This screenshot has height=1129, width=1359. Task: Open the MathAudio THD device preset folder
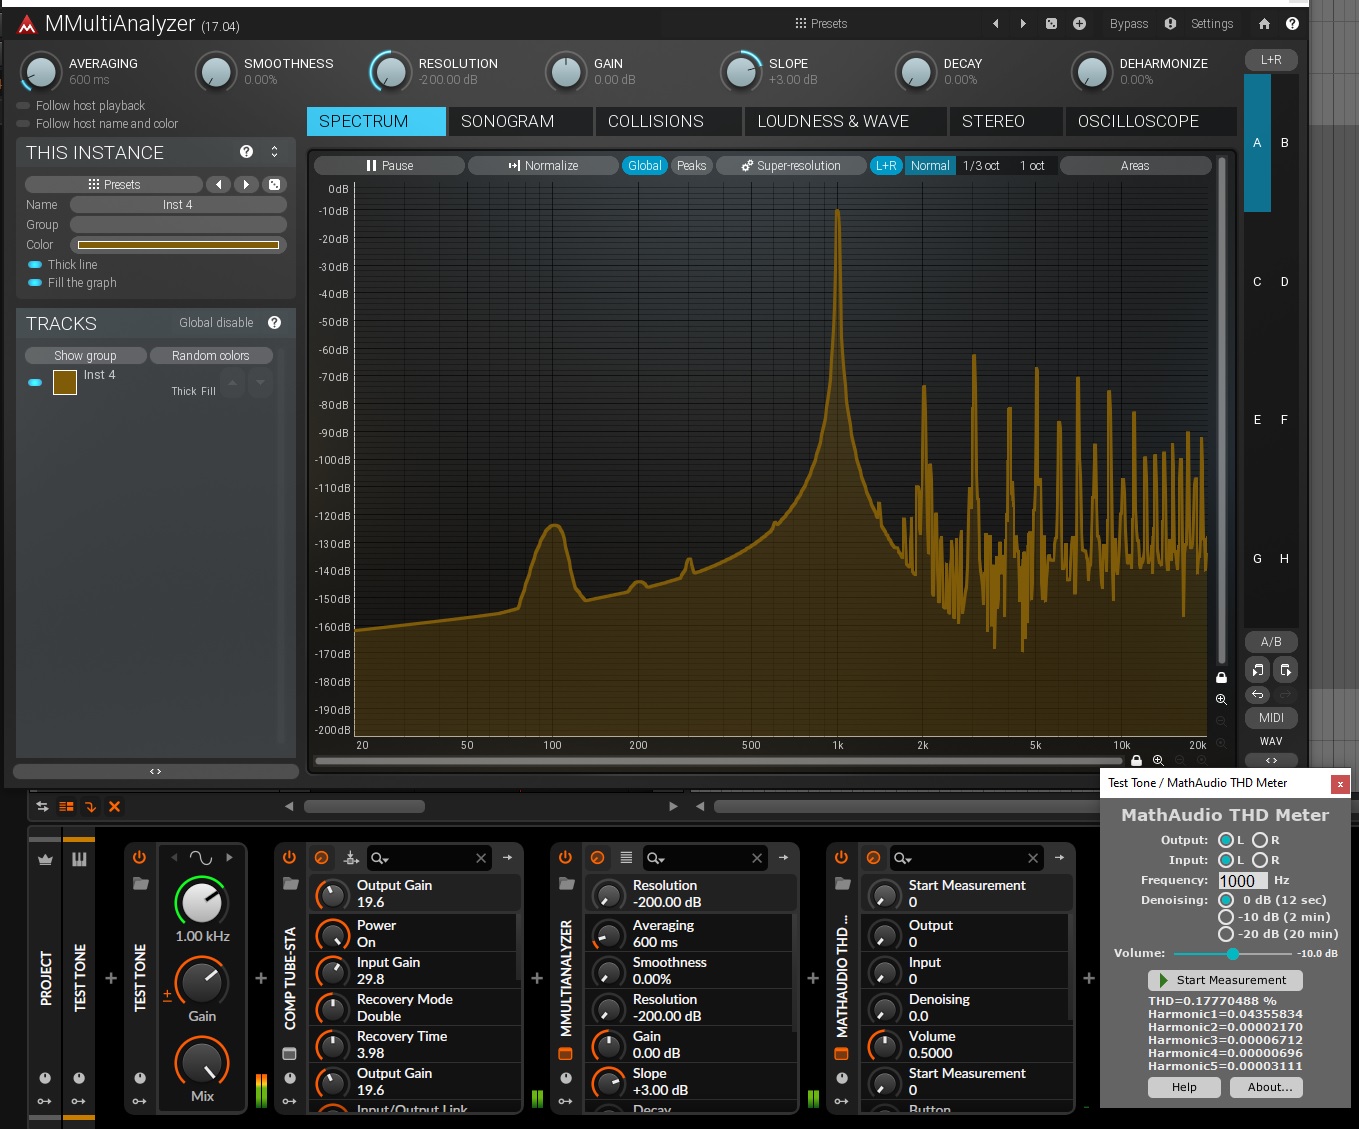843,883
